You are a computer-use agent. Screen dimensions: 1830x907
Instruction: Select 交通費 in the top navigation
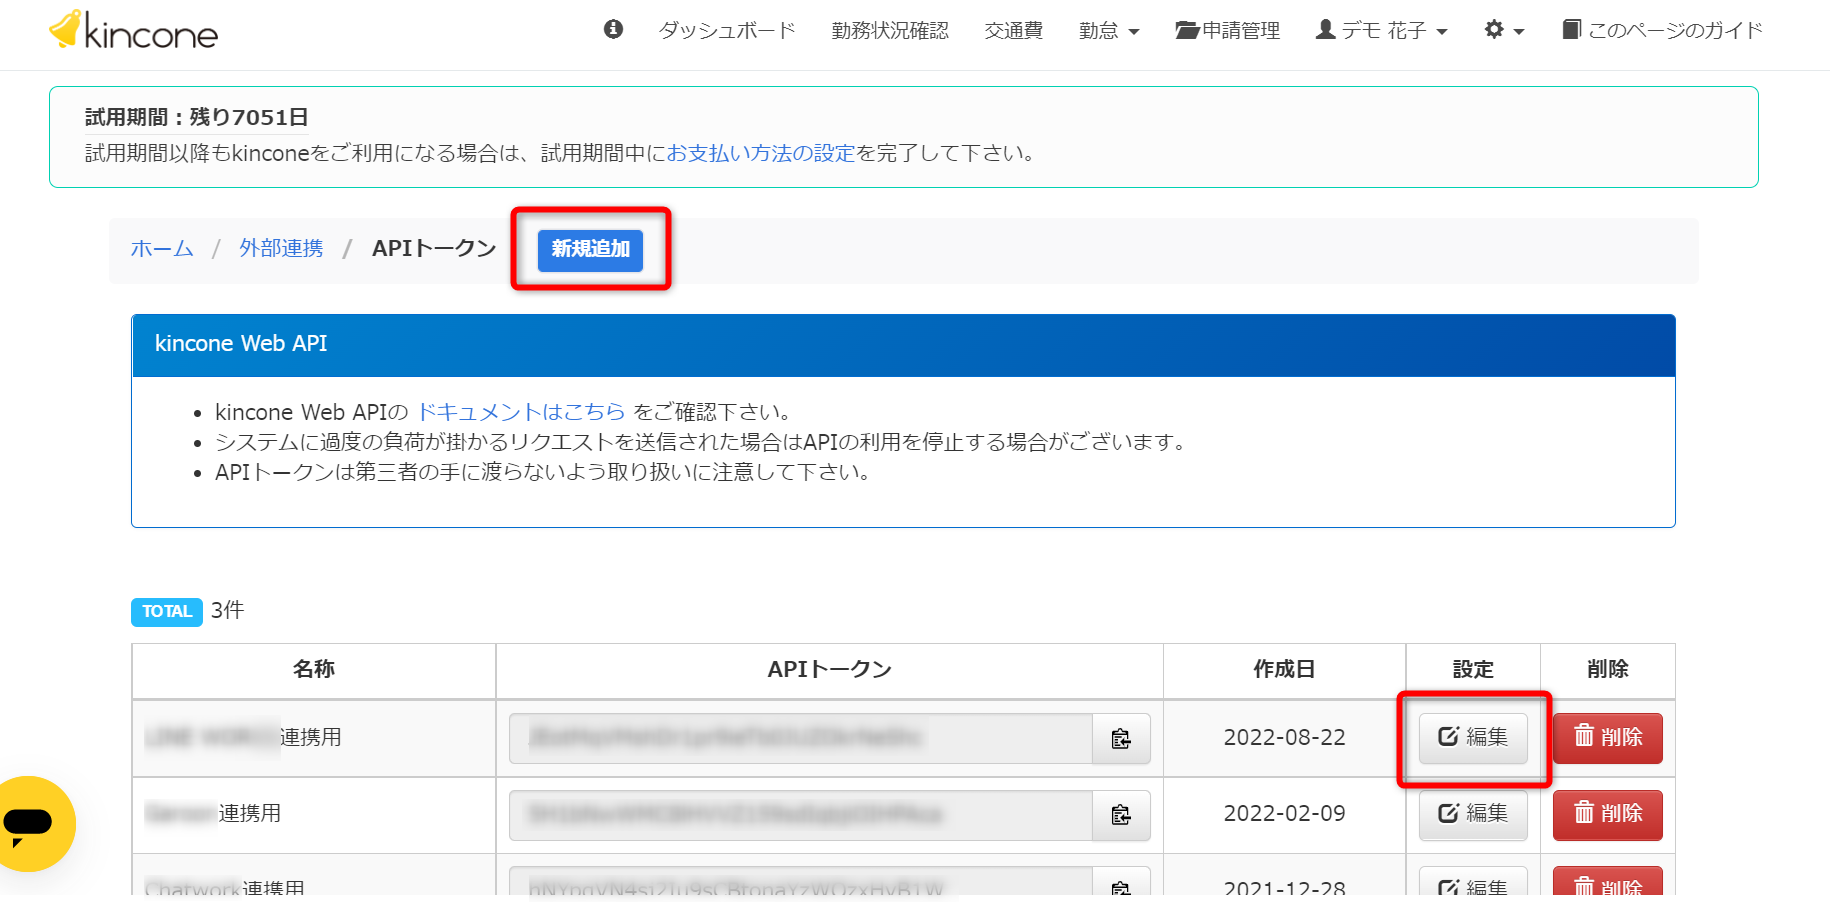tap(1014, 31)
